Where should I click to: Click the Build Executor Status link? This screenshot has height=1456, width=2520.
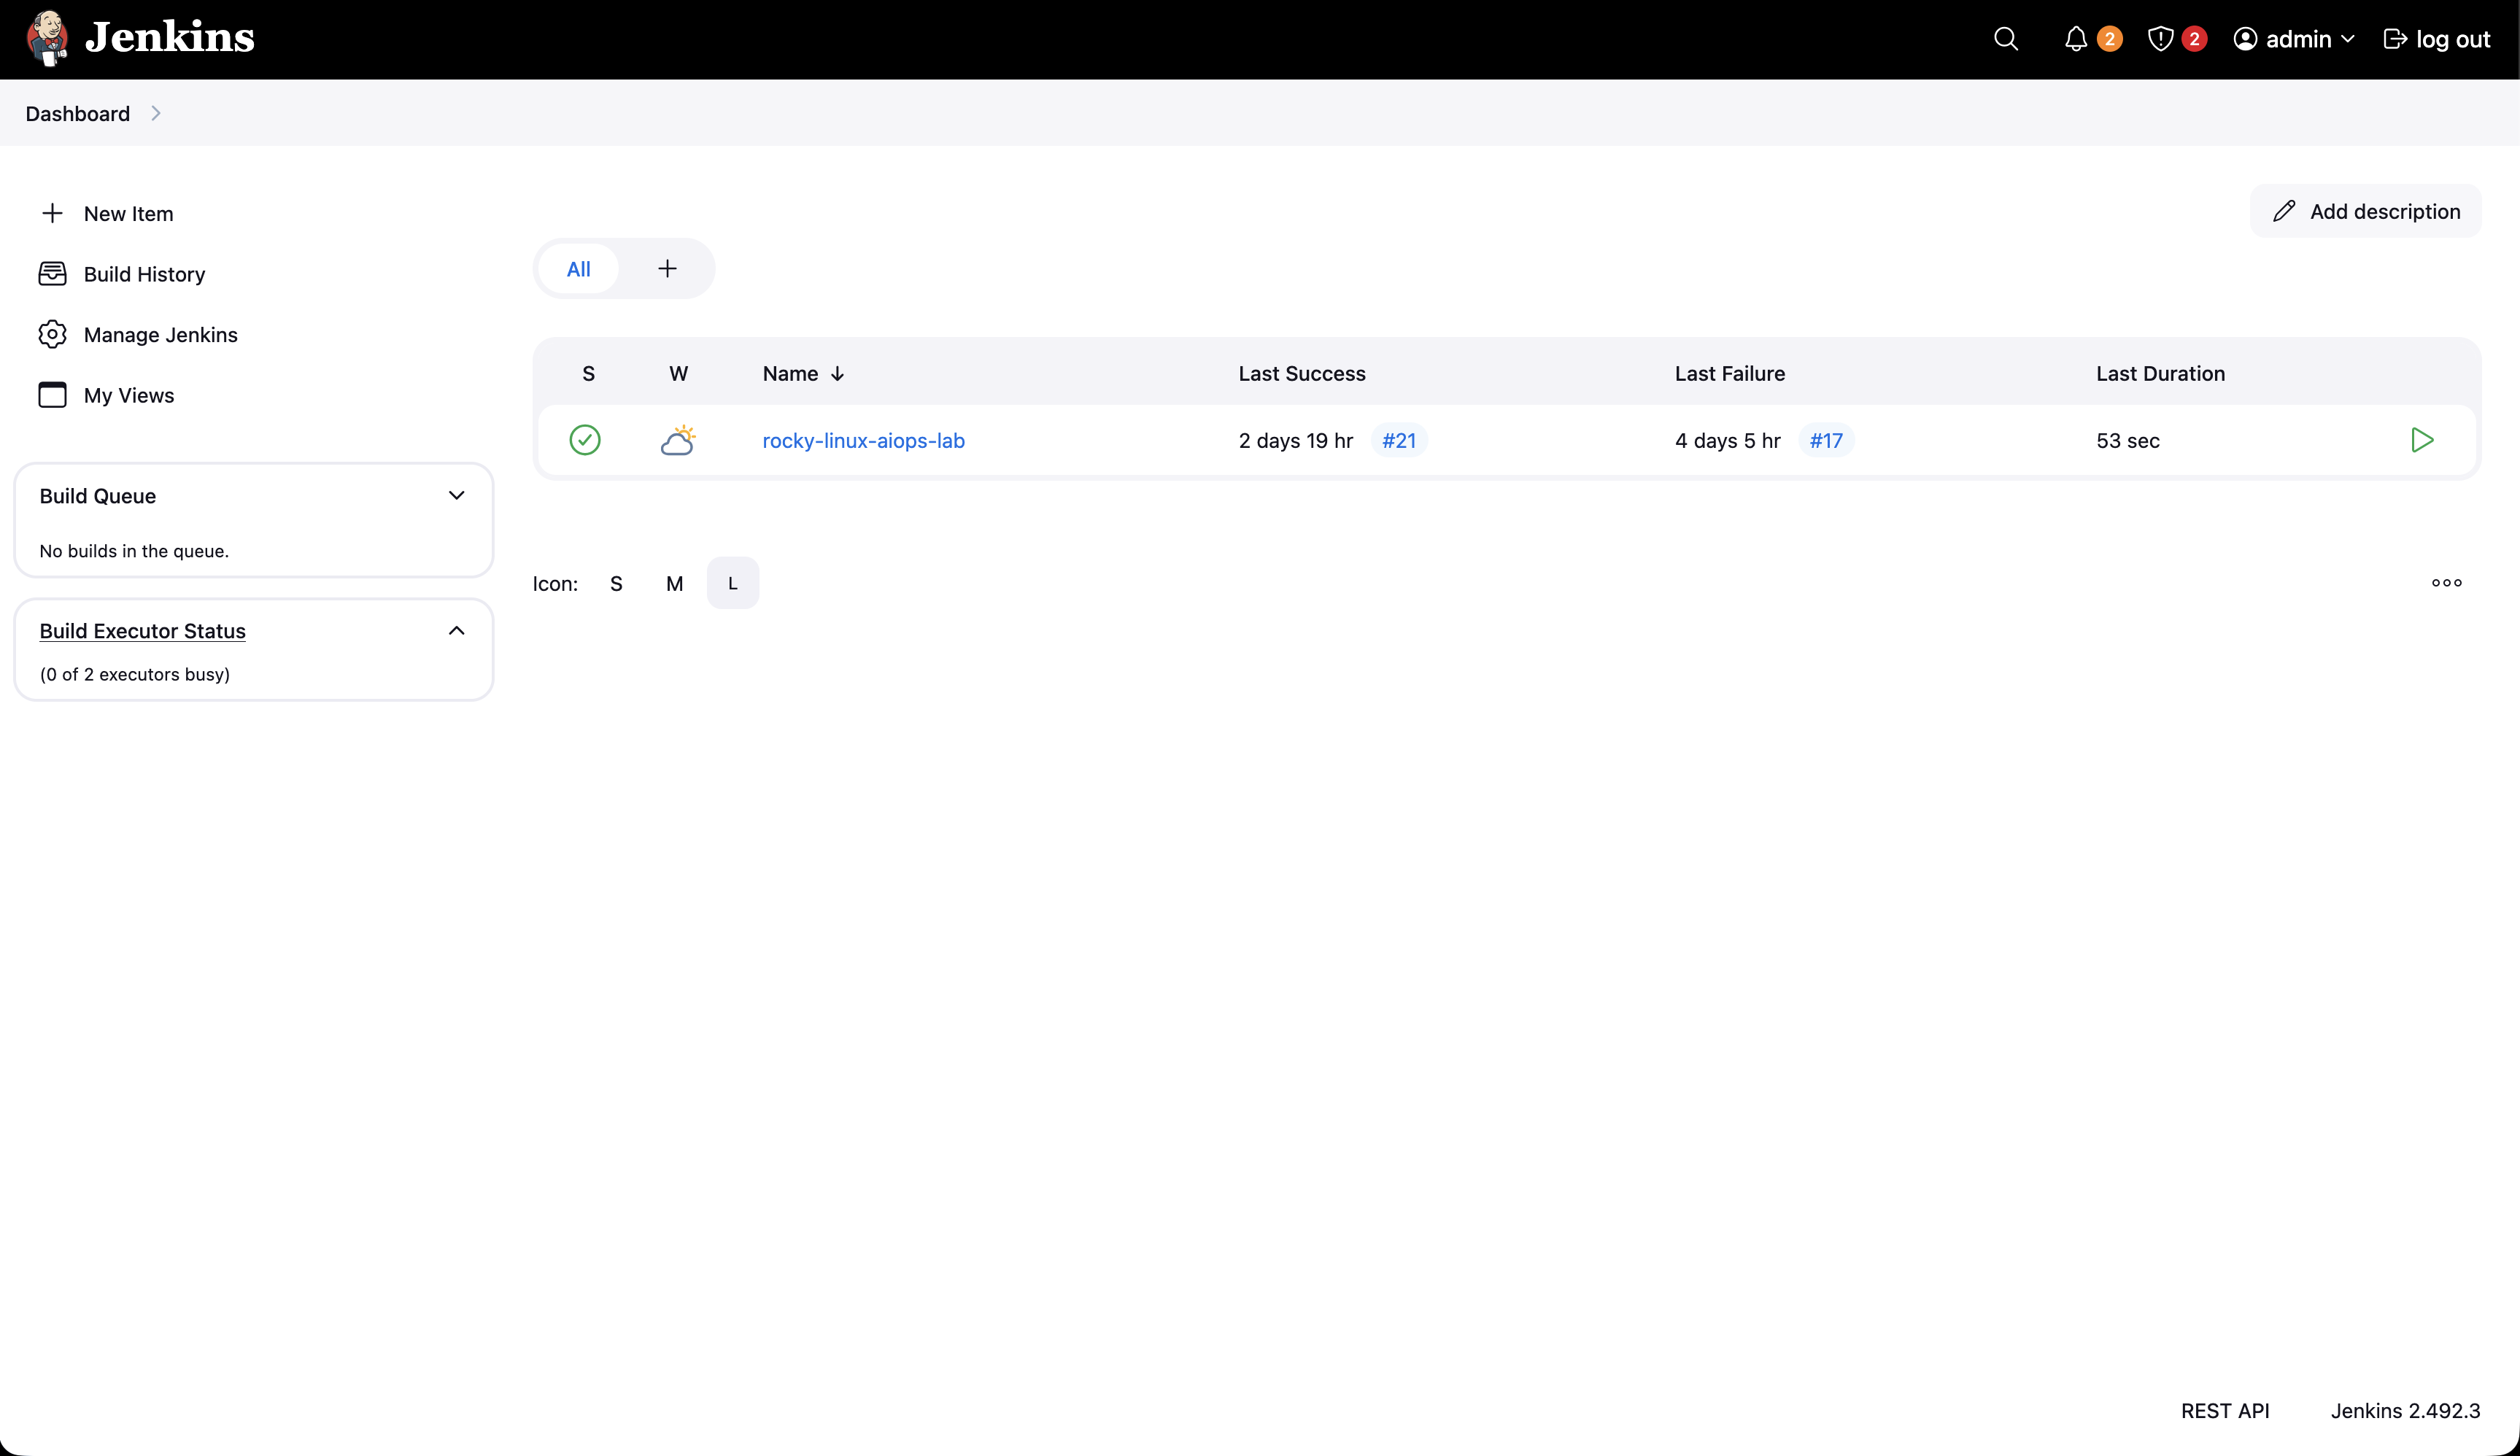(142, 631)
